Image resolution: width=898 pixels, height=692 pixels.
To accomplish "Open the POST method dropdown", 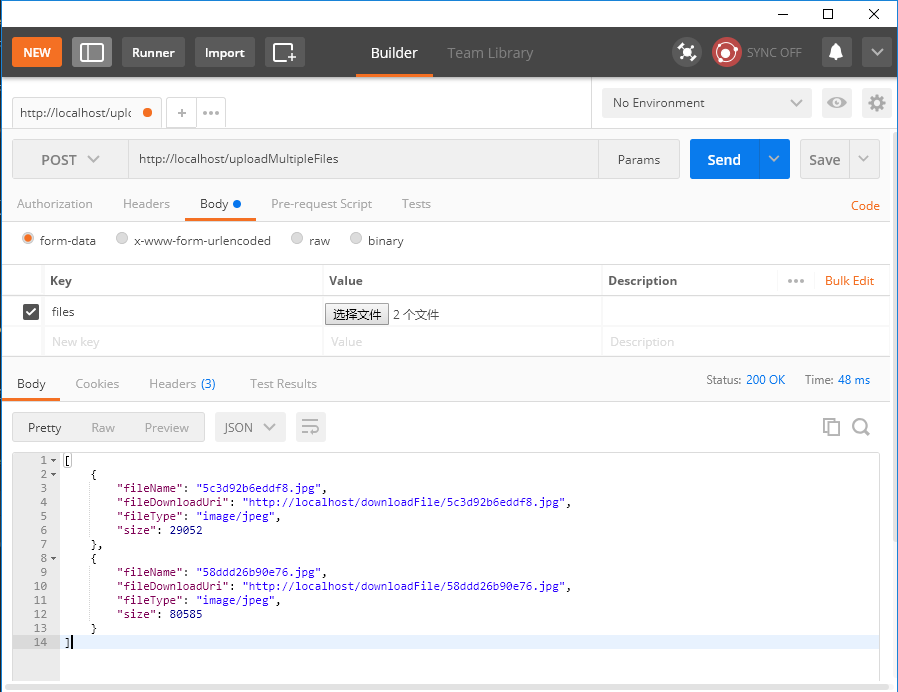I will click(x=70, y=160).
